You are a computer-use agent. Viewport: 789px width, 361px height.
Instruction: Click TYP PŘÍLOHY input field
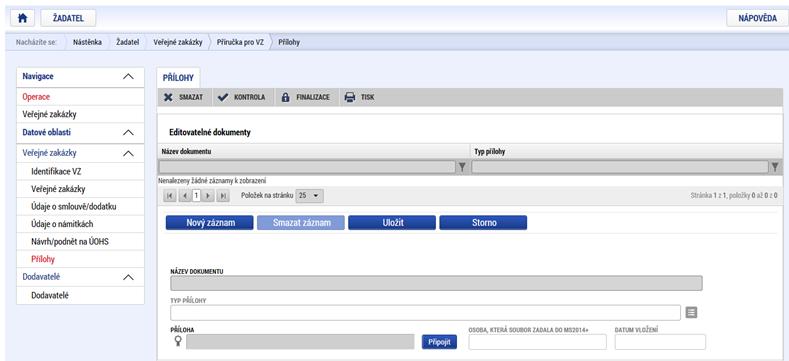coord(426,313)
